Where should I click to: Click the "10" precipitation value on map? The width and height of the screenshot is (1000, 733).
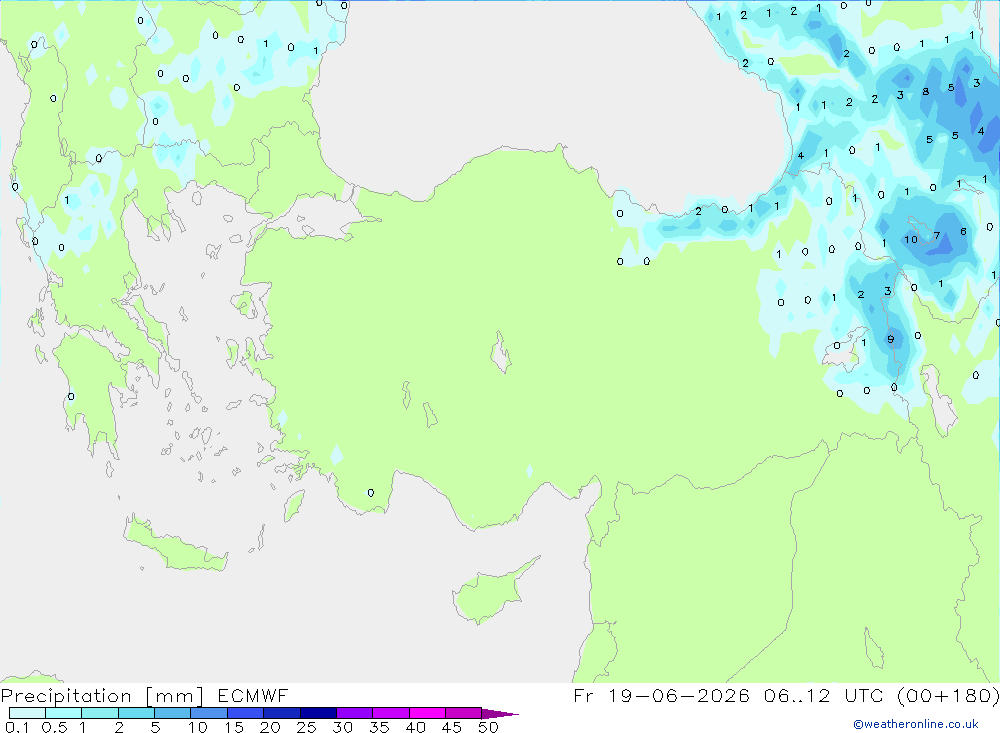(911, 239)
